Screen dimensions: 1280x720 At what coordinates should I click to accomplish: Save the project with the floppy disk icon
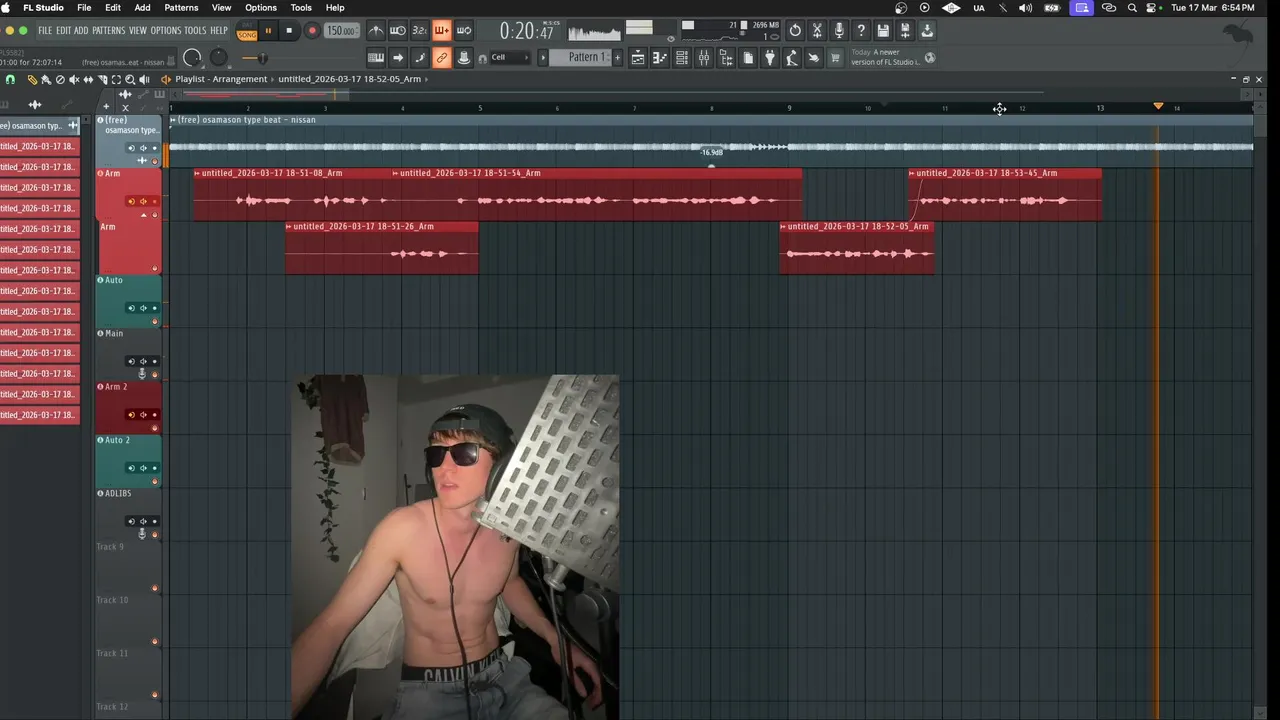coord(883,31)
